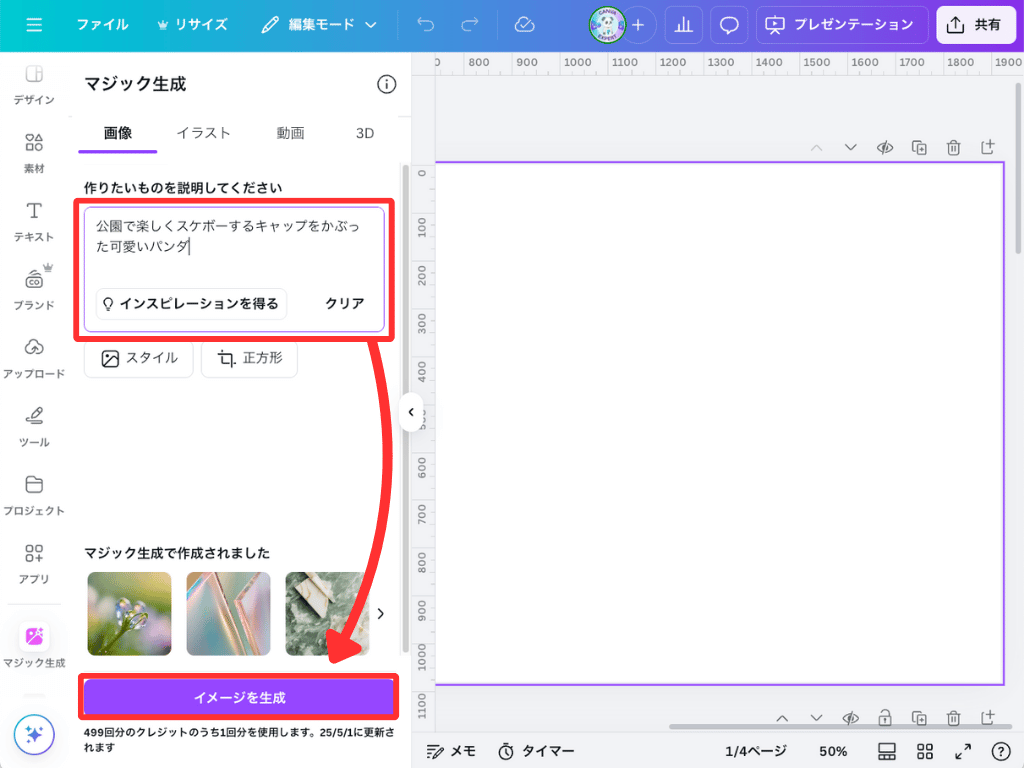Click the insights bar chart icon in the top bar

(684, 24)
